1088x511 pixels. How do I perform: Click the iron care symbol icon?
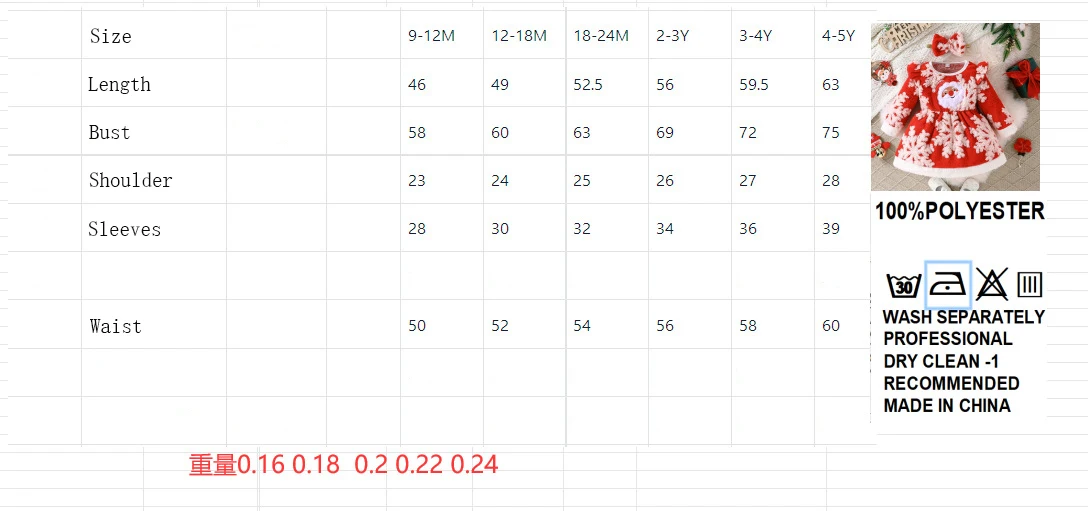point(948,285)
